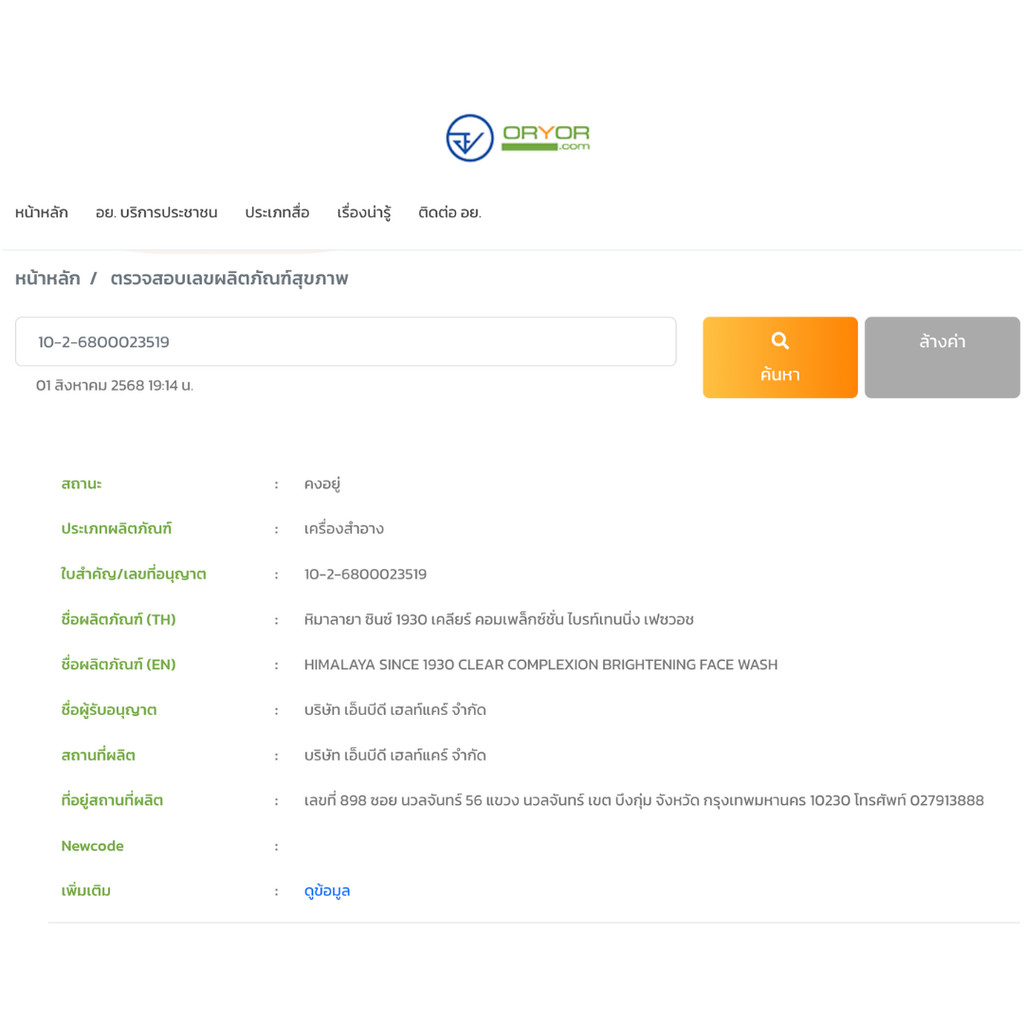Open the ดูข้อมูล link
The height and width of the screenshot is (1024, 1024).
327,891
